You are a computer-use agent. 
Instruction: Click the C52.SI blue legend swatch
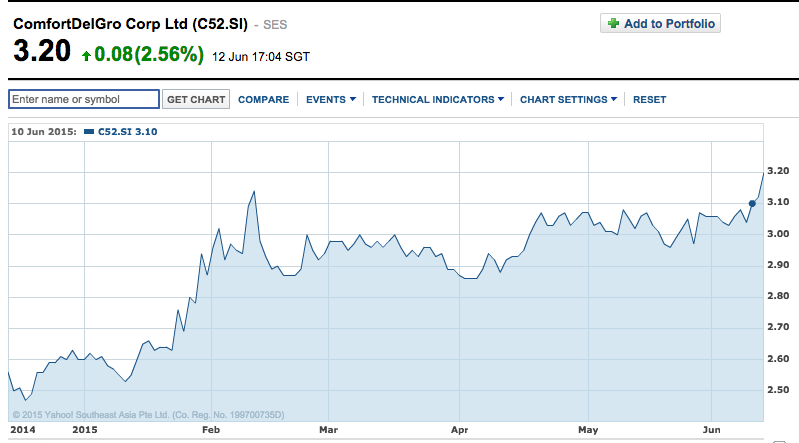point(89,132)
